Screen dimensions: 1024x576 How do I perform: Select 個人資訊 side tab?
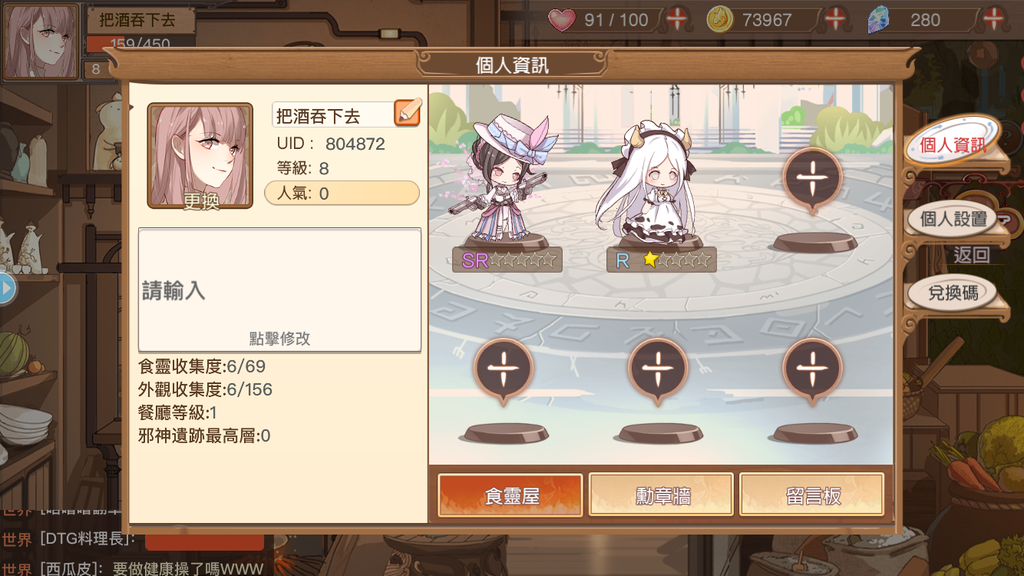pyautogui.click(x=952, y=144)
